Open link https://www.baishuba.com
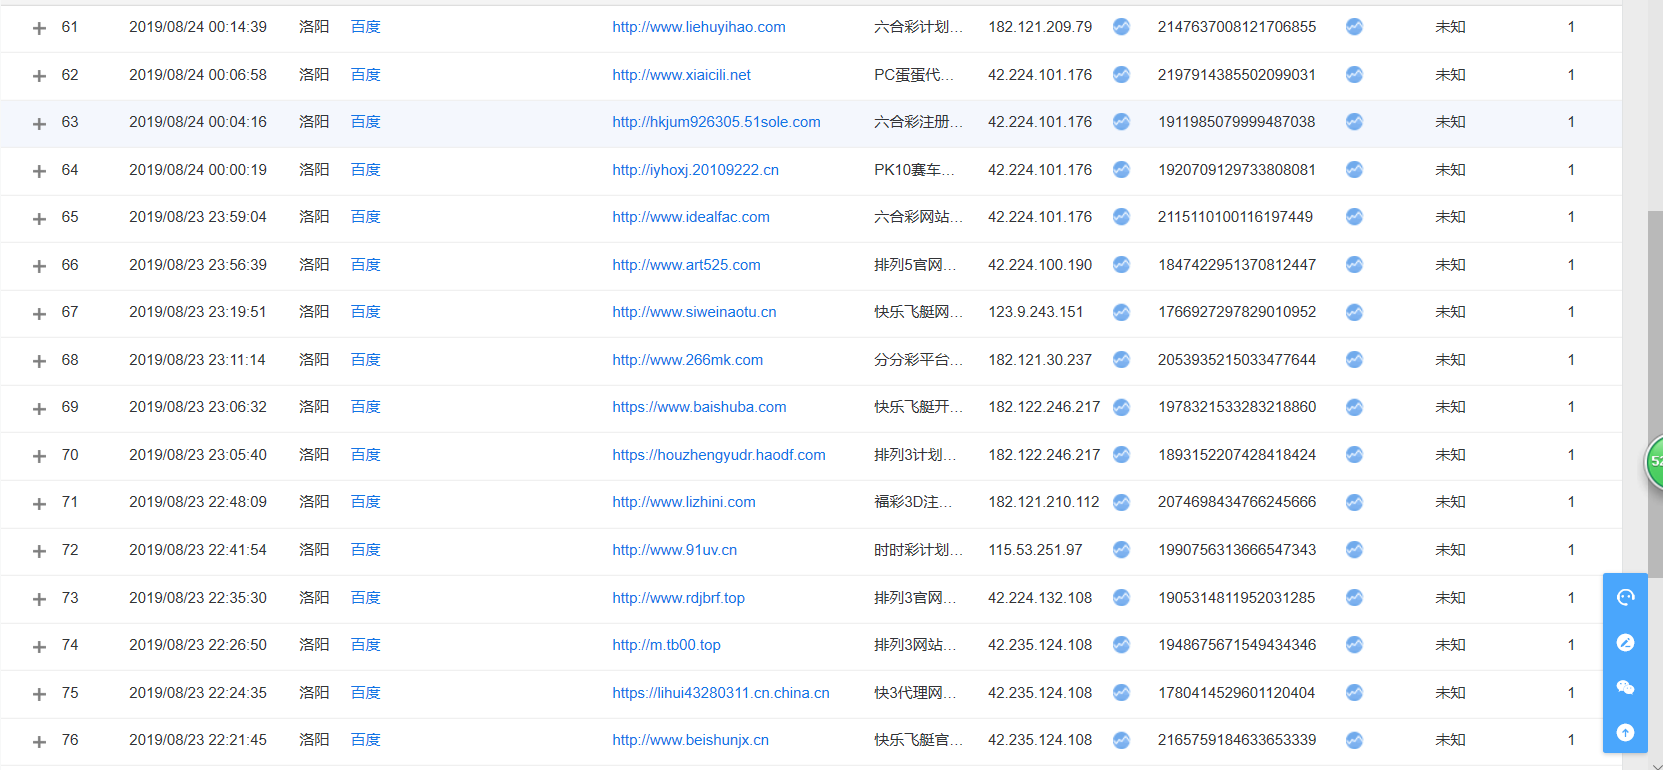The image size is (1663, 770). (x=699, y=407)
